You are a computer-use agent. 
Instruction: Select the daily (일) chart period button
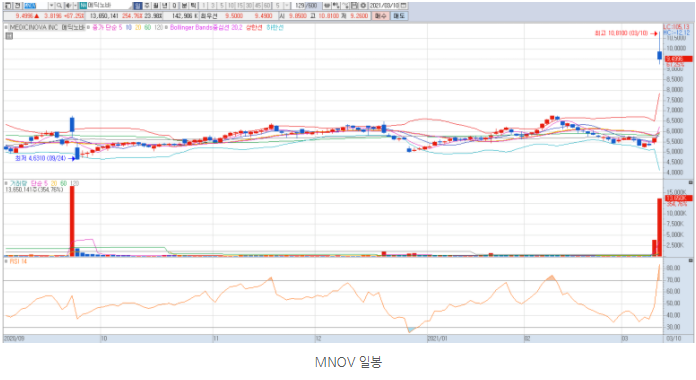pos(138,5)
